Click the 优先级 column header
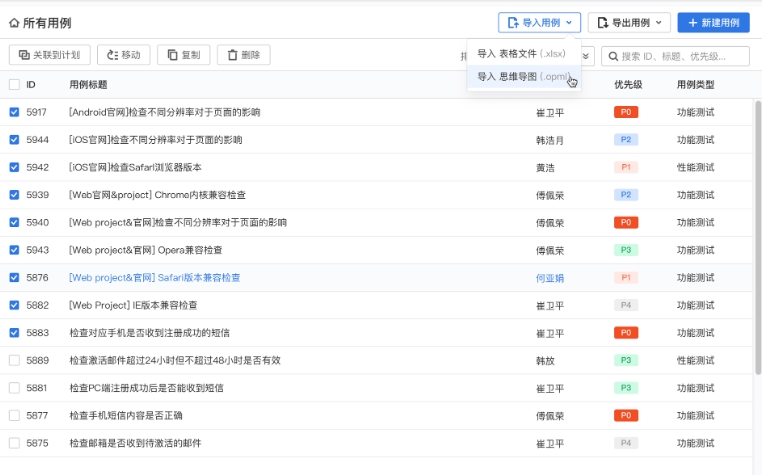762x475 pixels. [x=628, y=85]
